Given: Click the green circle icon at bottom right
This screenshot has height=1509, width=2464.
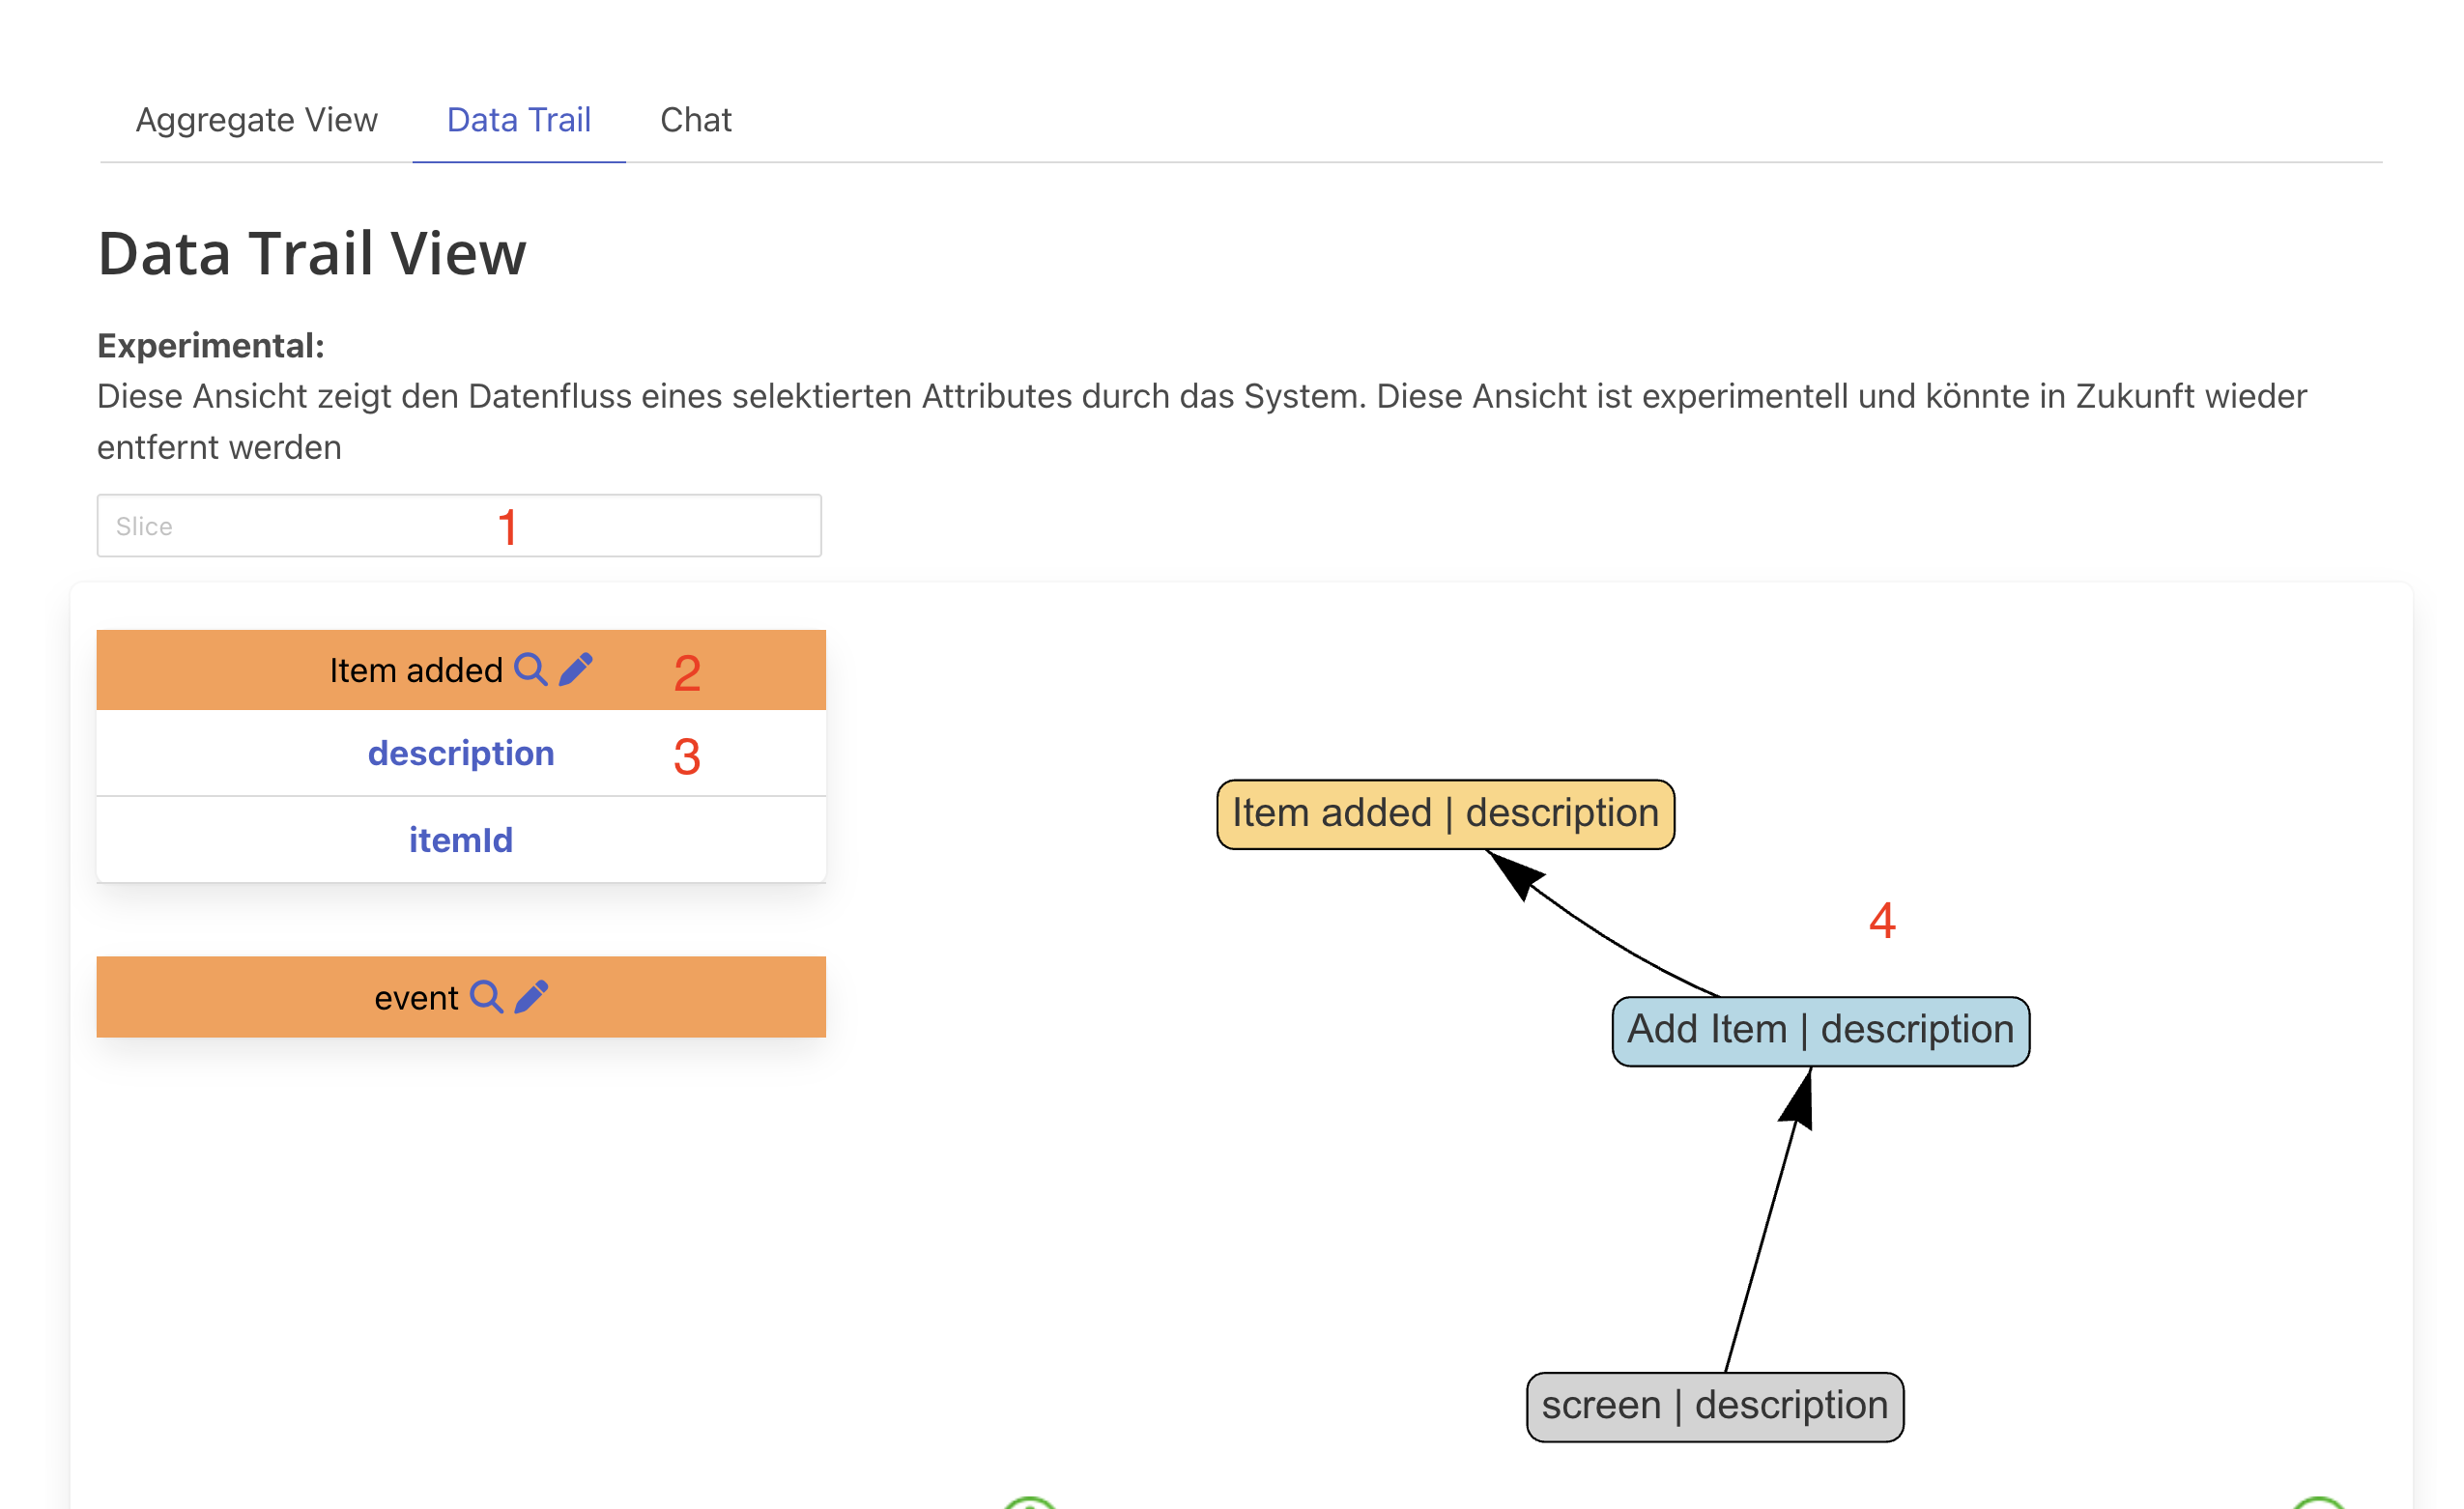Looking at the screenshot, I should pos(2318,1503).
